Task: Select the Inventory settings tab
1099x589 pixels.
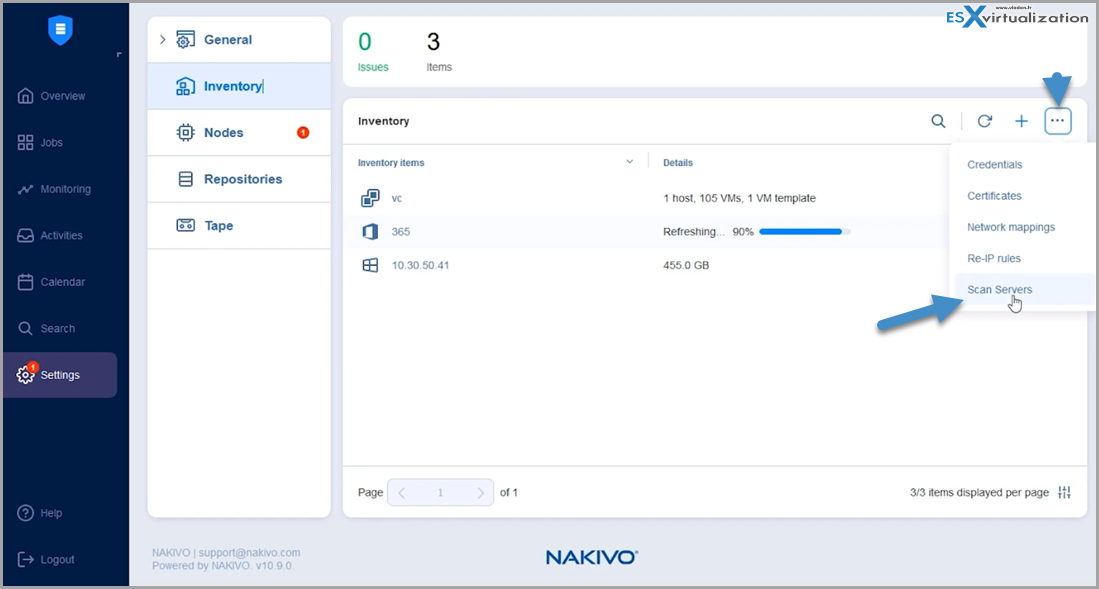Action: [x=239, y=86]
